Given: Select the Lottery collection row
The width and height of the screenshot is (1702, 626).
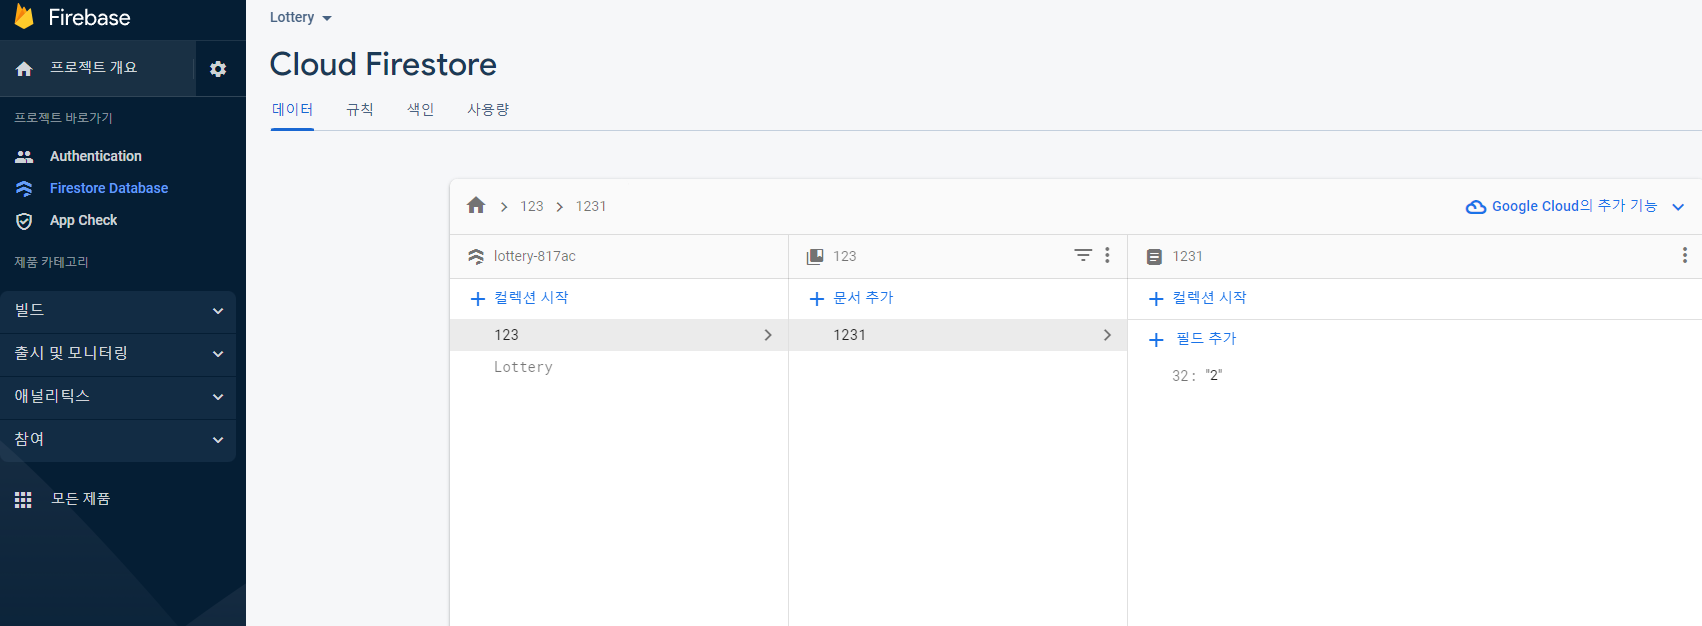Looking at the screenshot, I should click(619, 367).
